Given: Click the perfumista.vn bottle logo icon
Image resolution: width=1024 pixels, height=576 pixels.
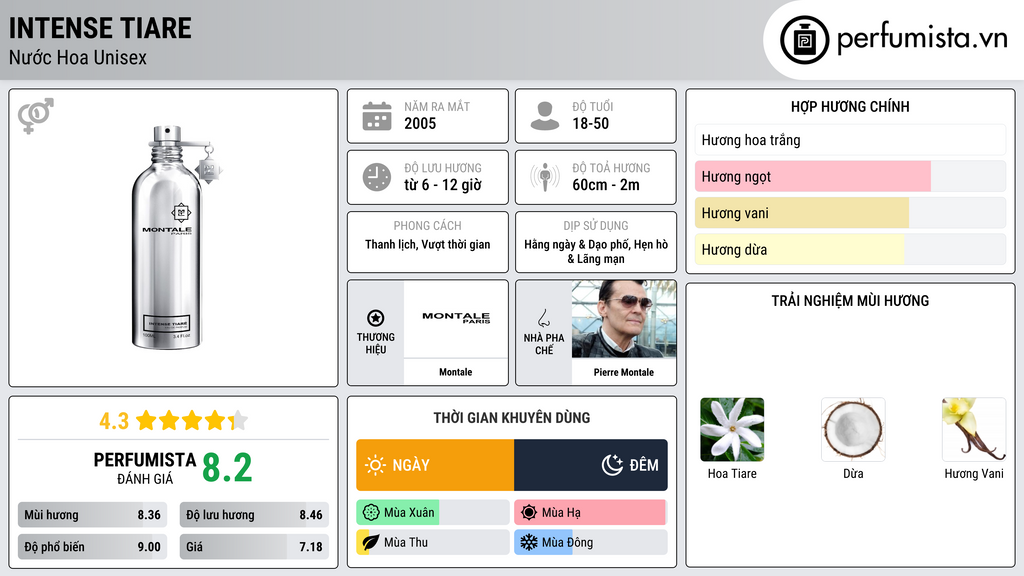Looking at the screenshot, I should (802, 40).
